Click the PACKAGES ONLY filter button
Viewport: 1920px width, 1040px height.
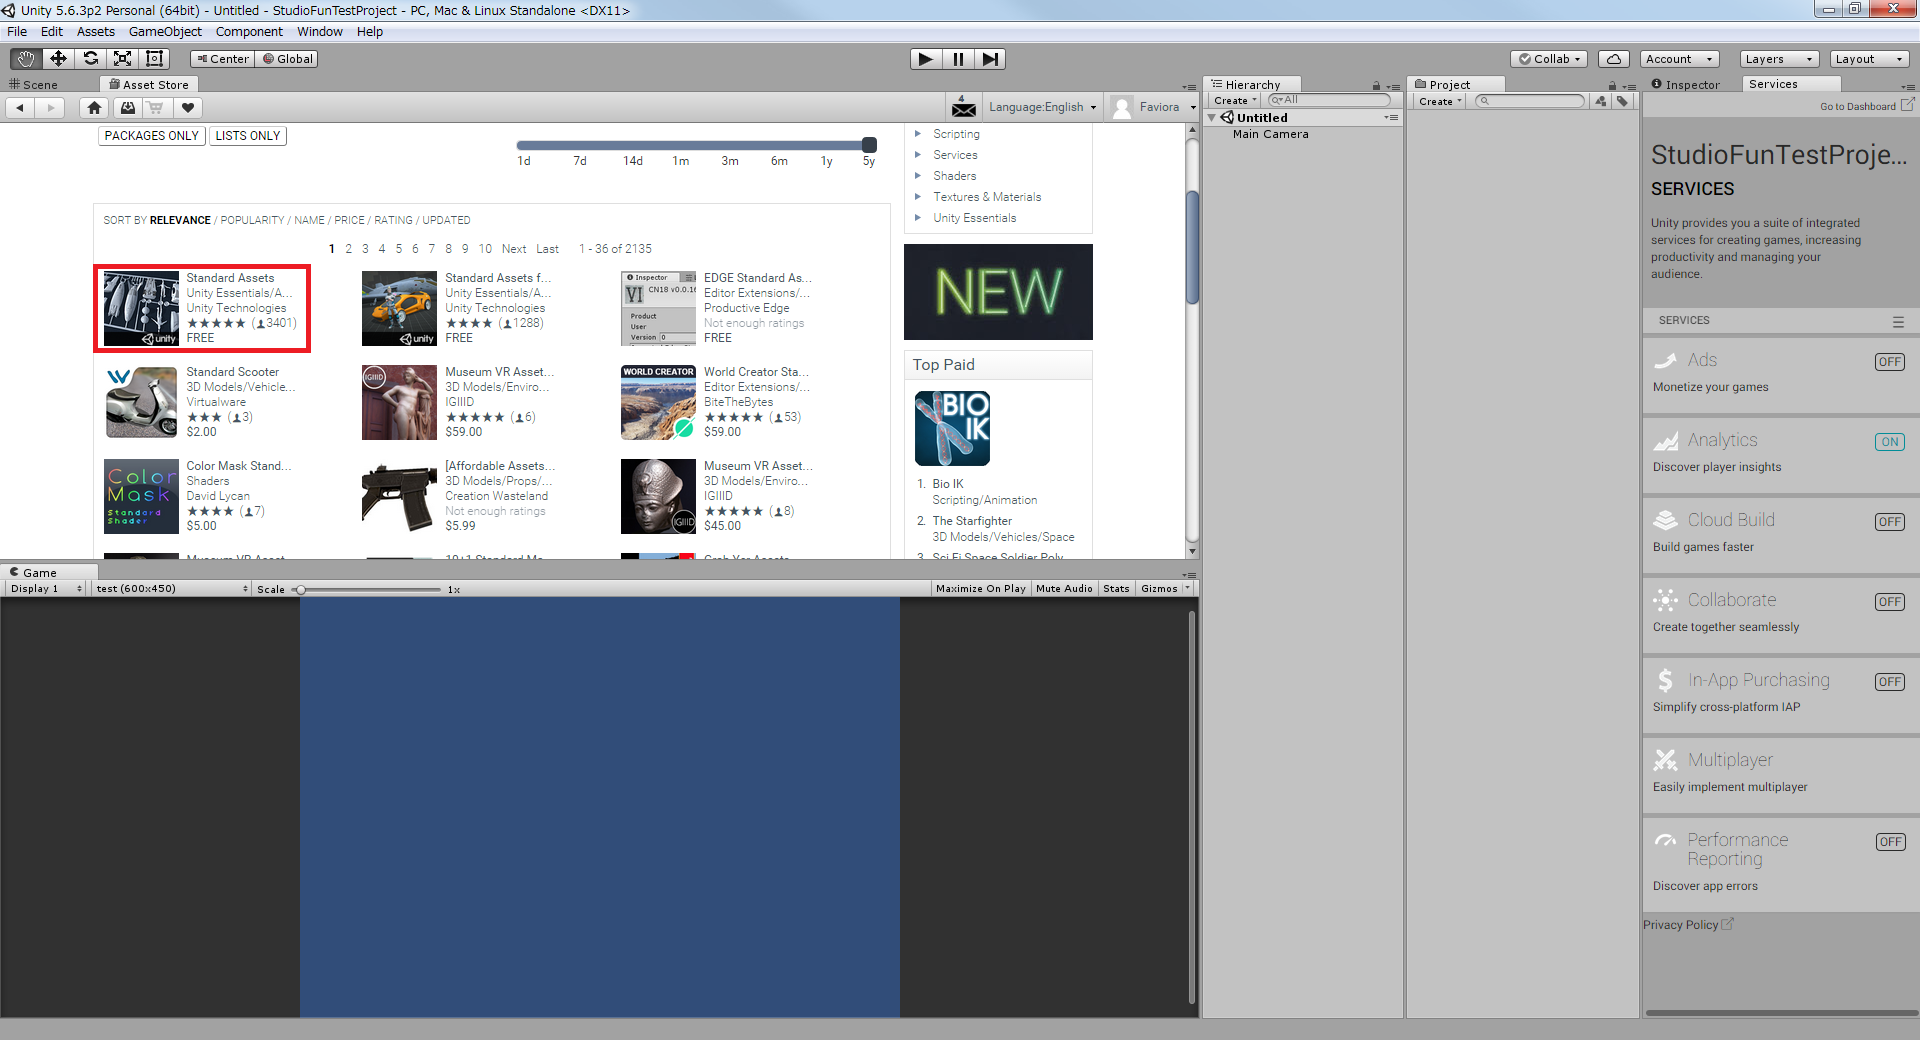[152, 136]
